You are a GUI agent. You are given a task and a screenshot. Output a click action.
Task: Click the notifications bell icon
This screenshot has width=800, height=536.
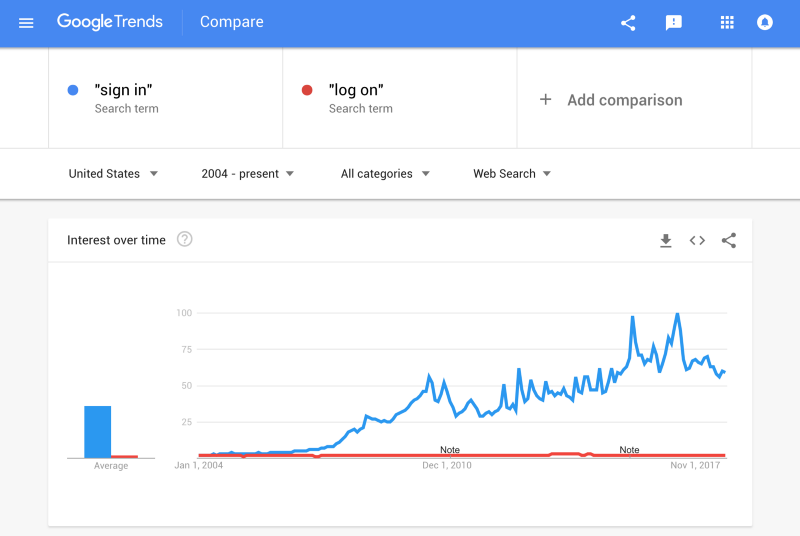pyautogui.click(x=764, y=22)
